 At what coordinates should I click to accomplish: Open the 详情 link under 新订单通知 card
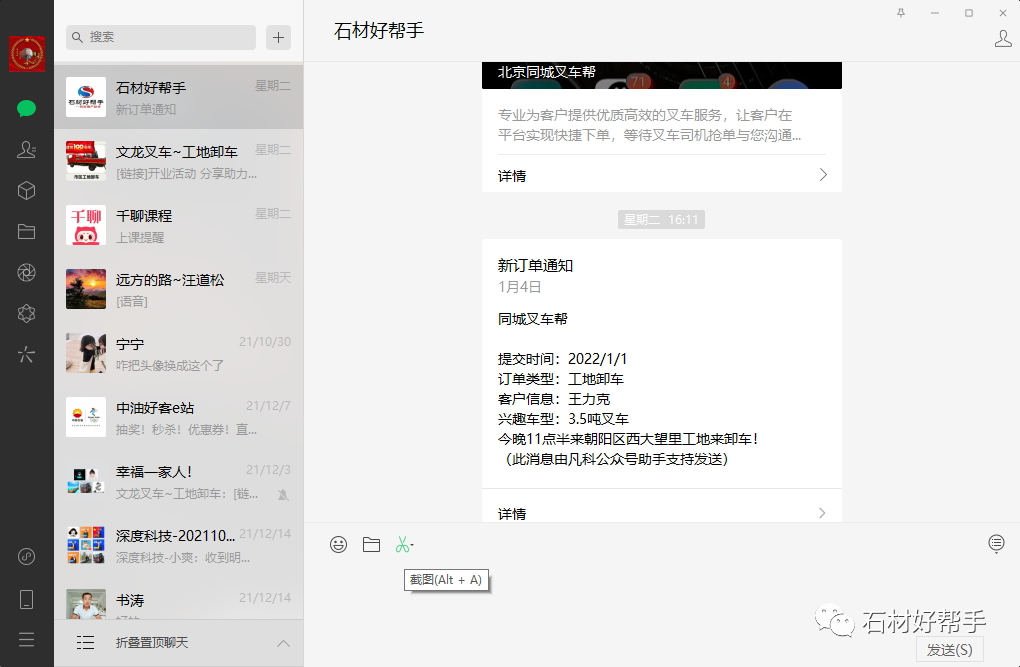tap(662, 513)
